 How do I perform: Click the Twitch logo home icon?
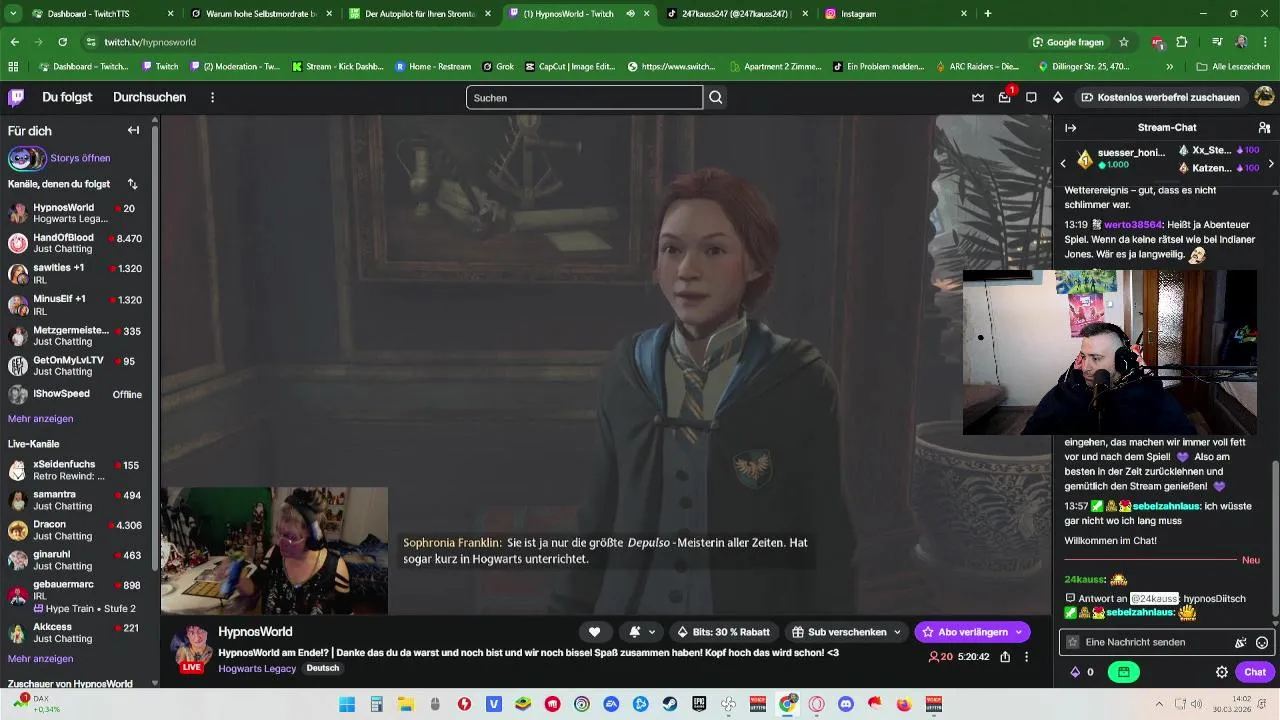click(x=16, y=97)
